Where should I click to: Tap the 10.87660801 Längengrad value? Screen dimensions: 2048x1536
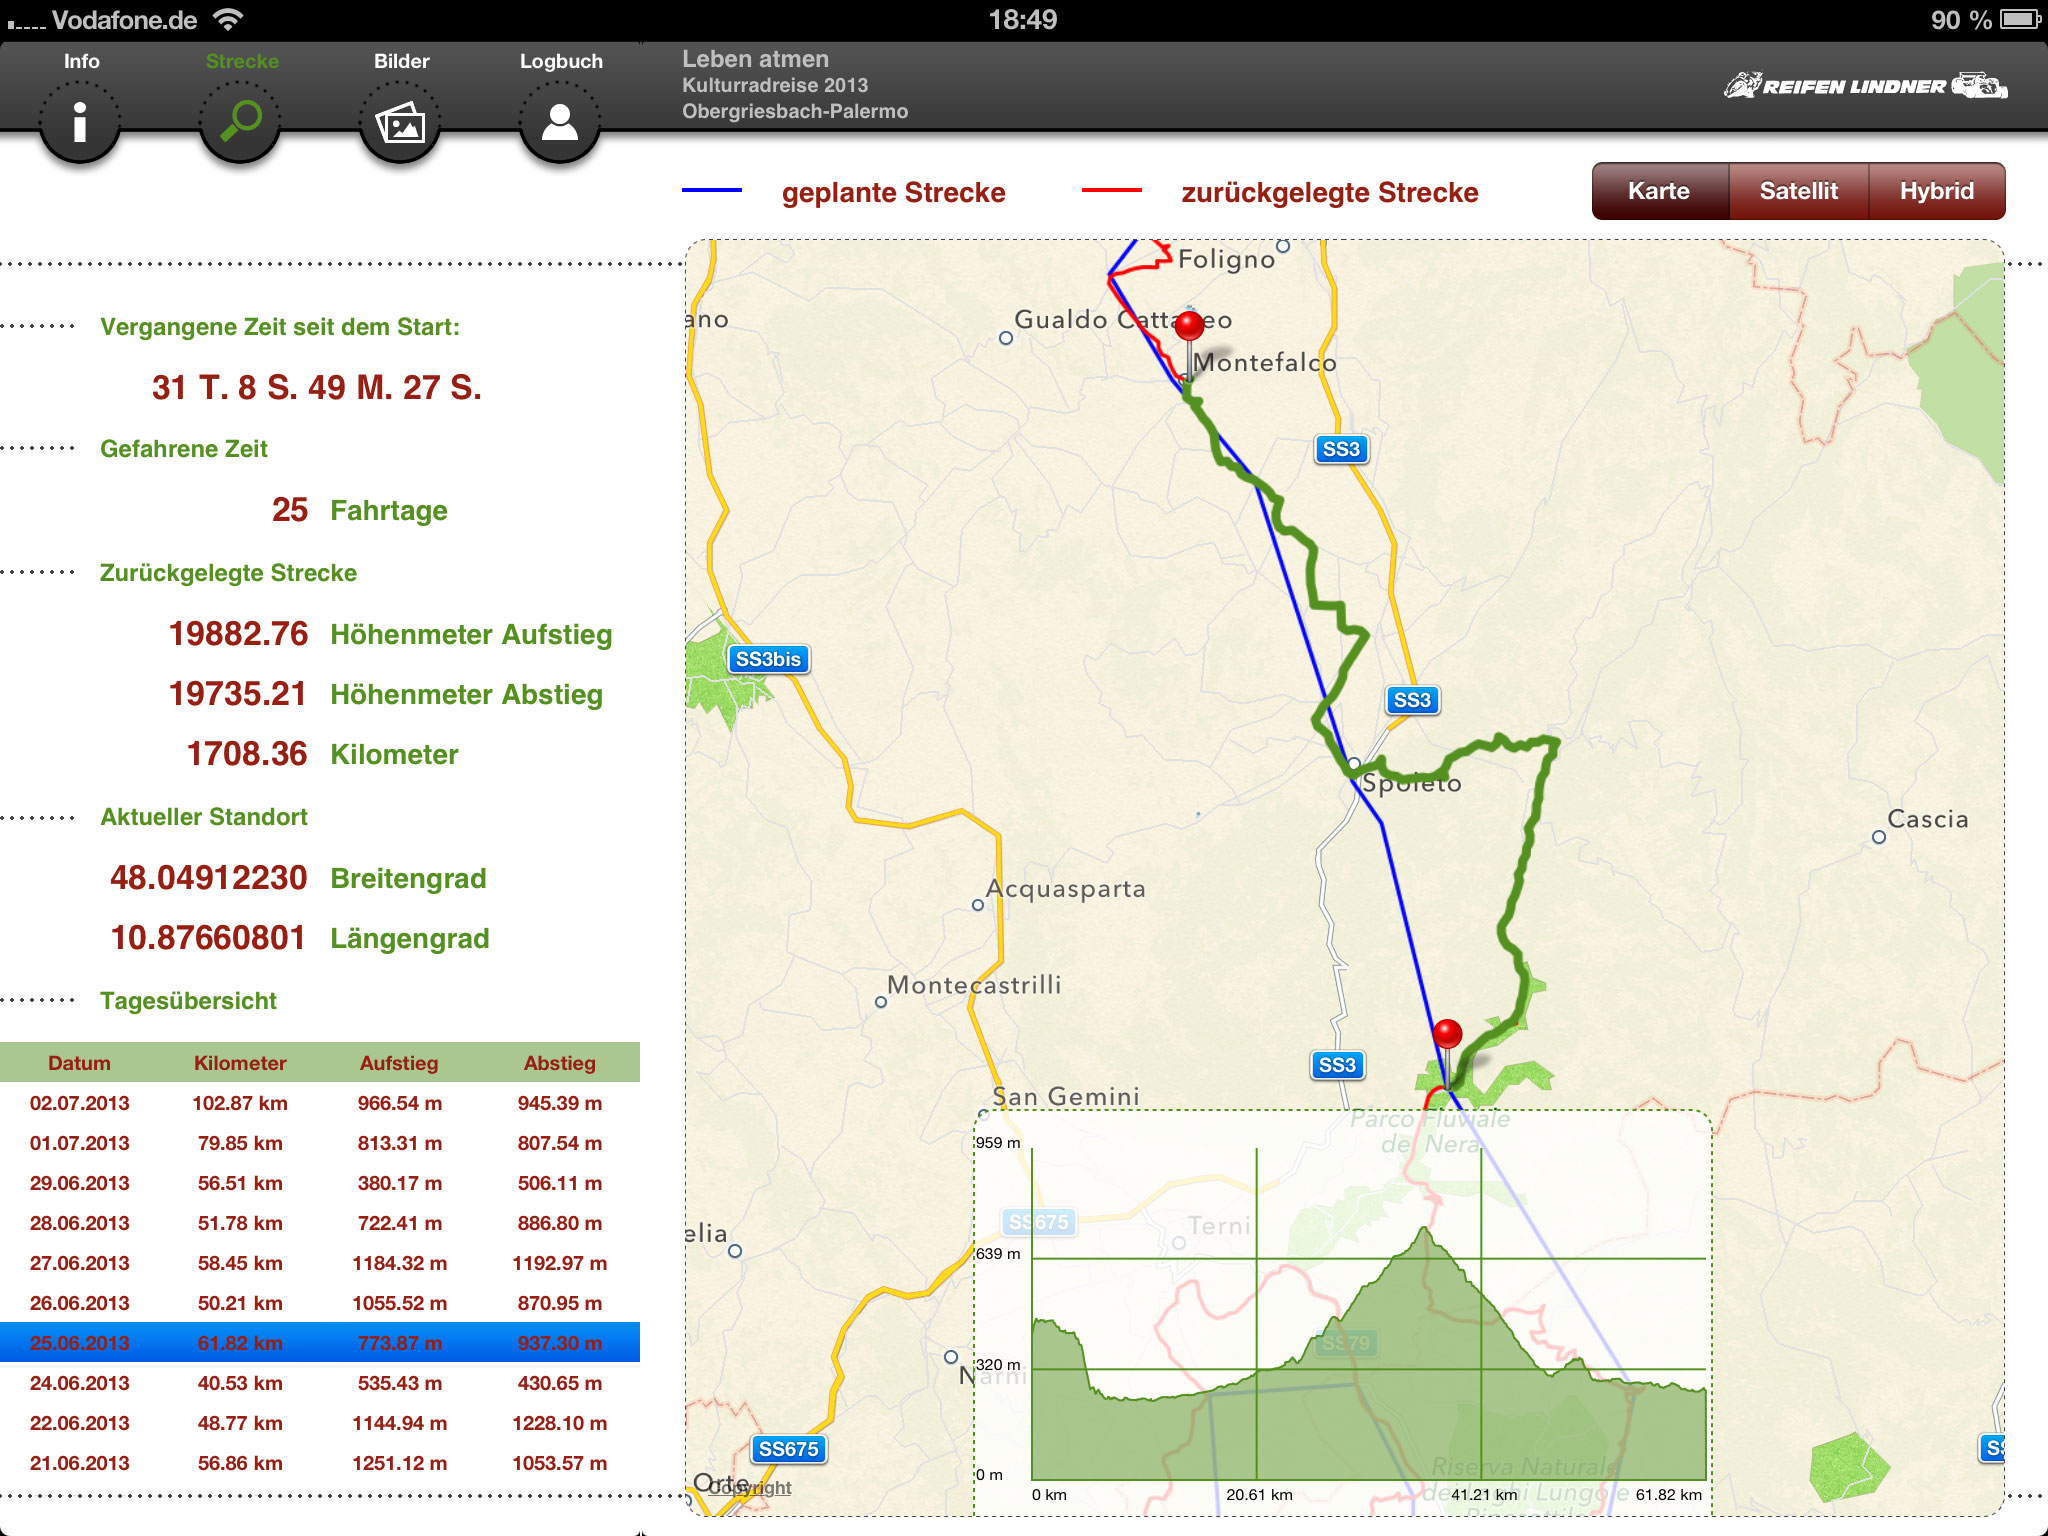point(208,938)
